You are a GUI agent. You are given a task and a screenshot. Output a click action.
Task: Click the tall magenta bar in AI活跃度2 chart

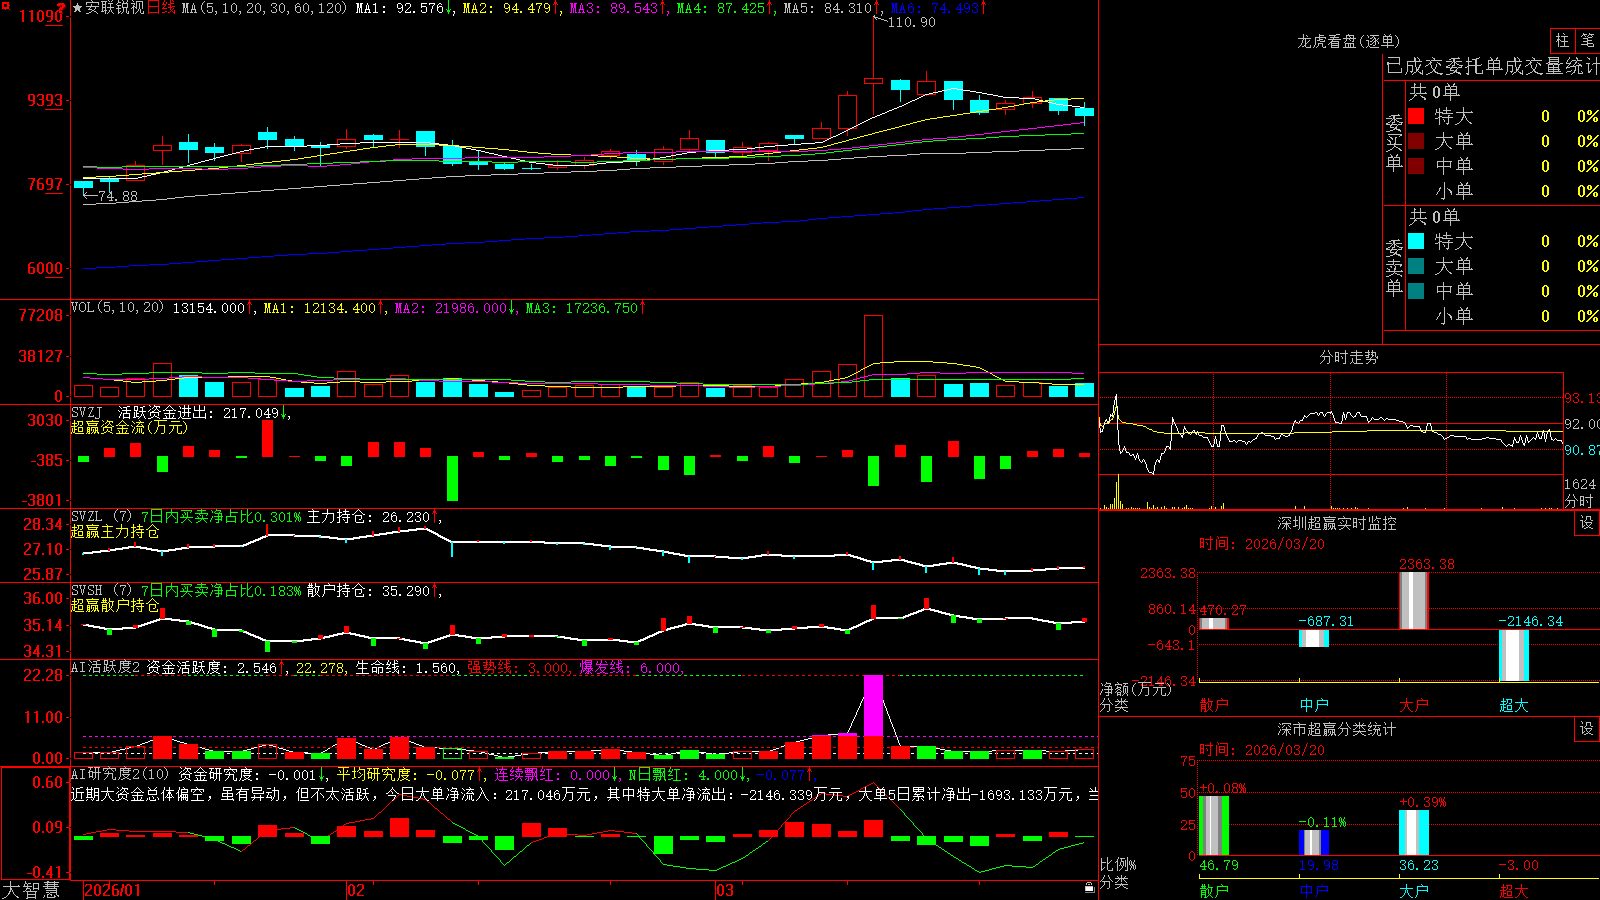tap(873, 706)
